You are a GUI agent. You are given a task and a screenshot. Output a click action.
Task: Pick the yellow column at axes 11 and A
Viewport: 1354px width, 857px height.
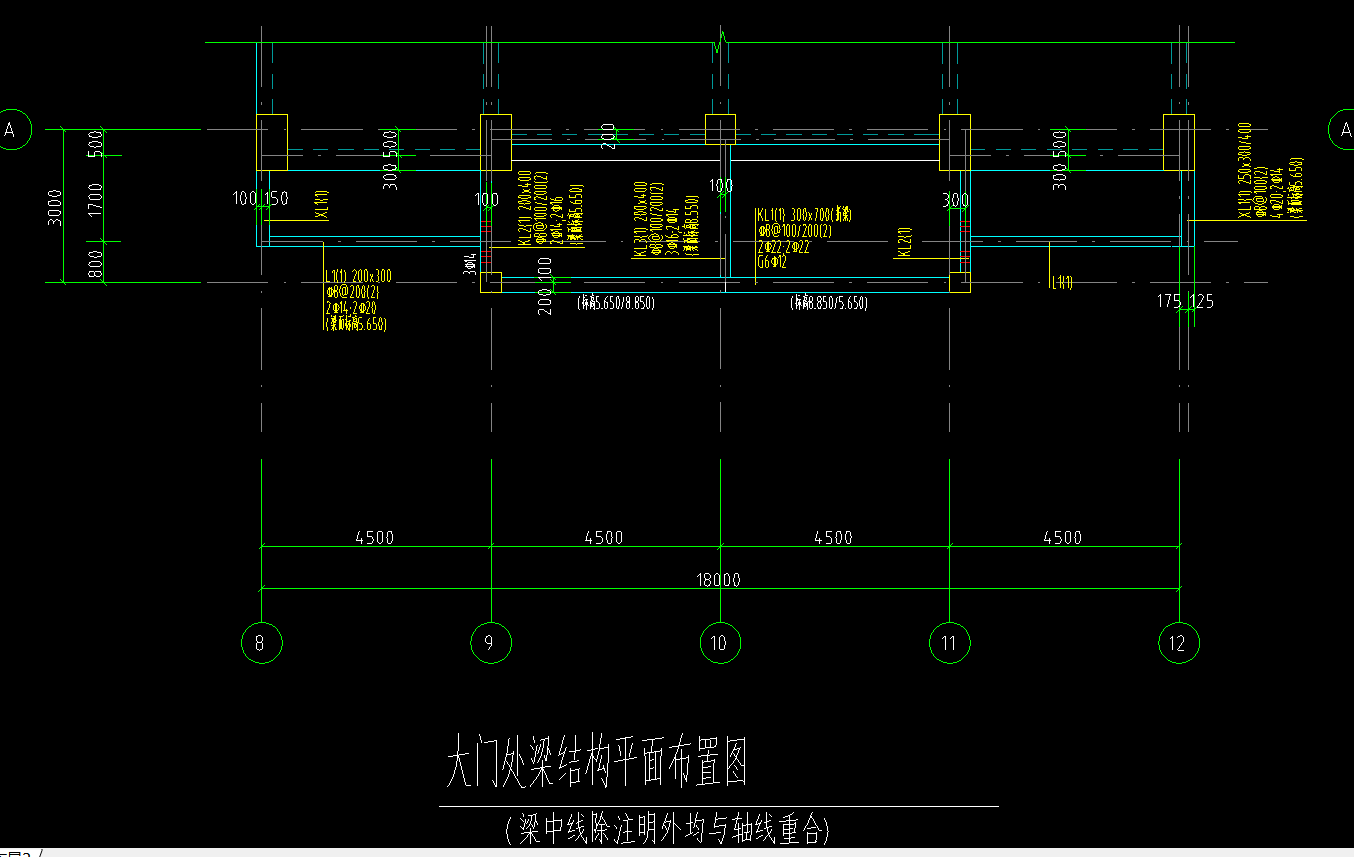954,143
